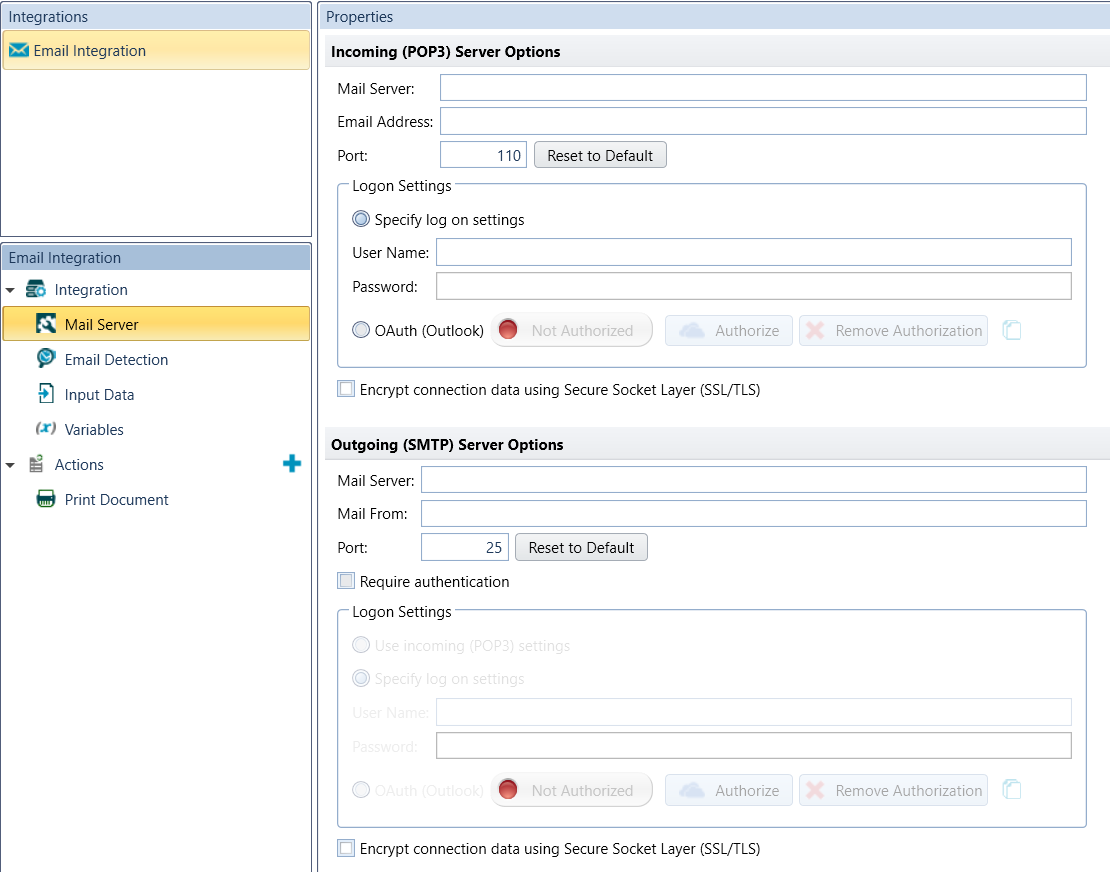Select Email Integration in Integrations list
The height and width of the screenshot is (872, 1110).
click(156, 50)
